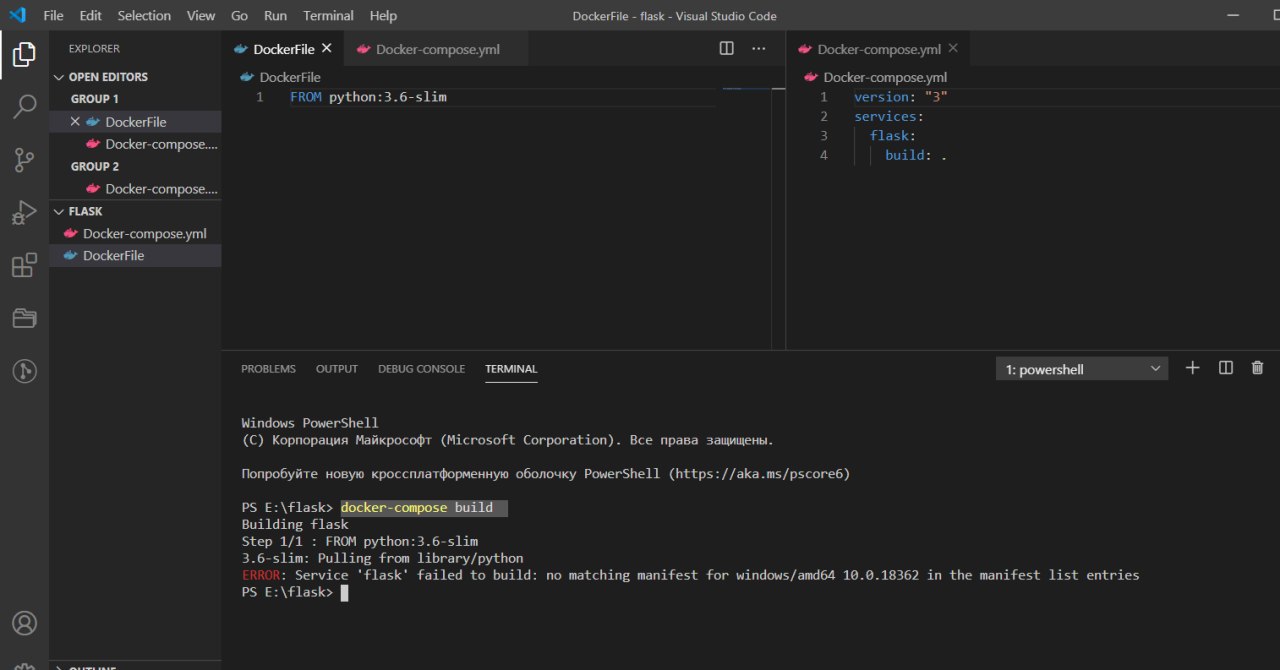
Task: Open Docker-compose.yml in the FLASK folder tree
Action: click(135, 233)
